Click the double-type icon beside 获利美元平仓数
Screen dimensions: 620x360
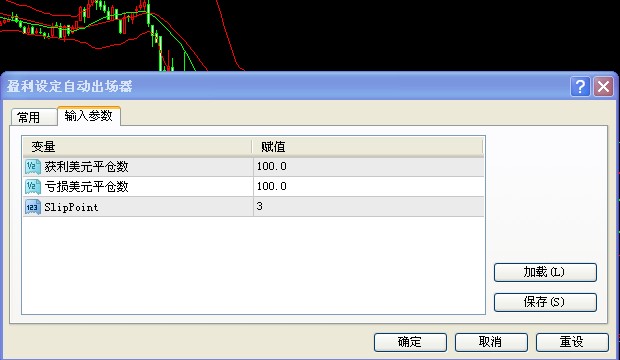pos(32,167)
